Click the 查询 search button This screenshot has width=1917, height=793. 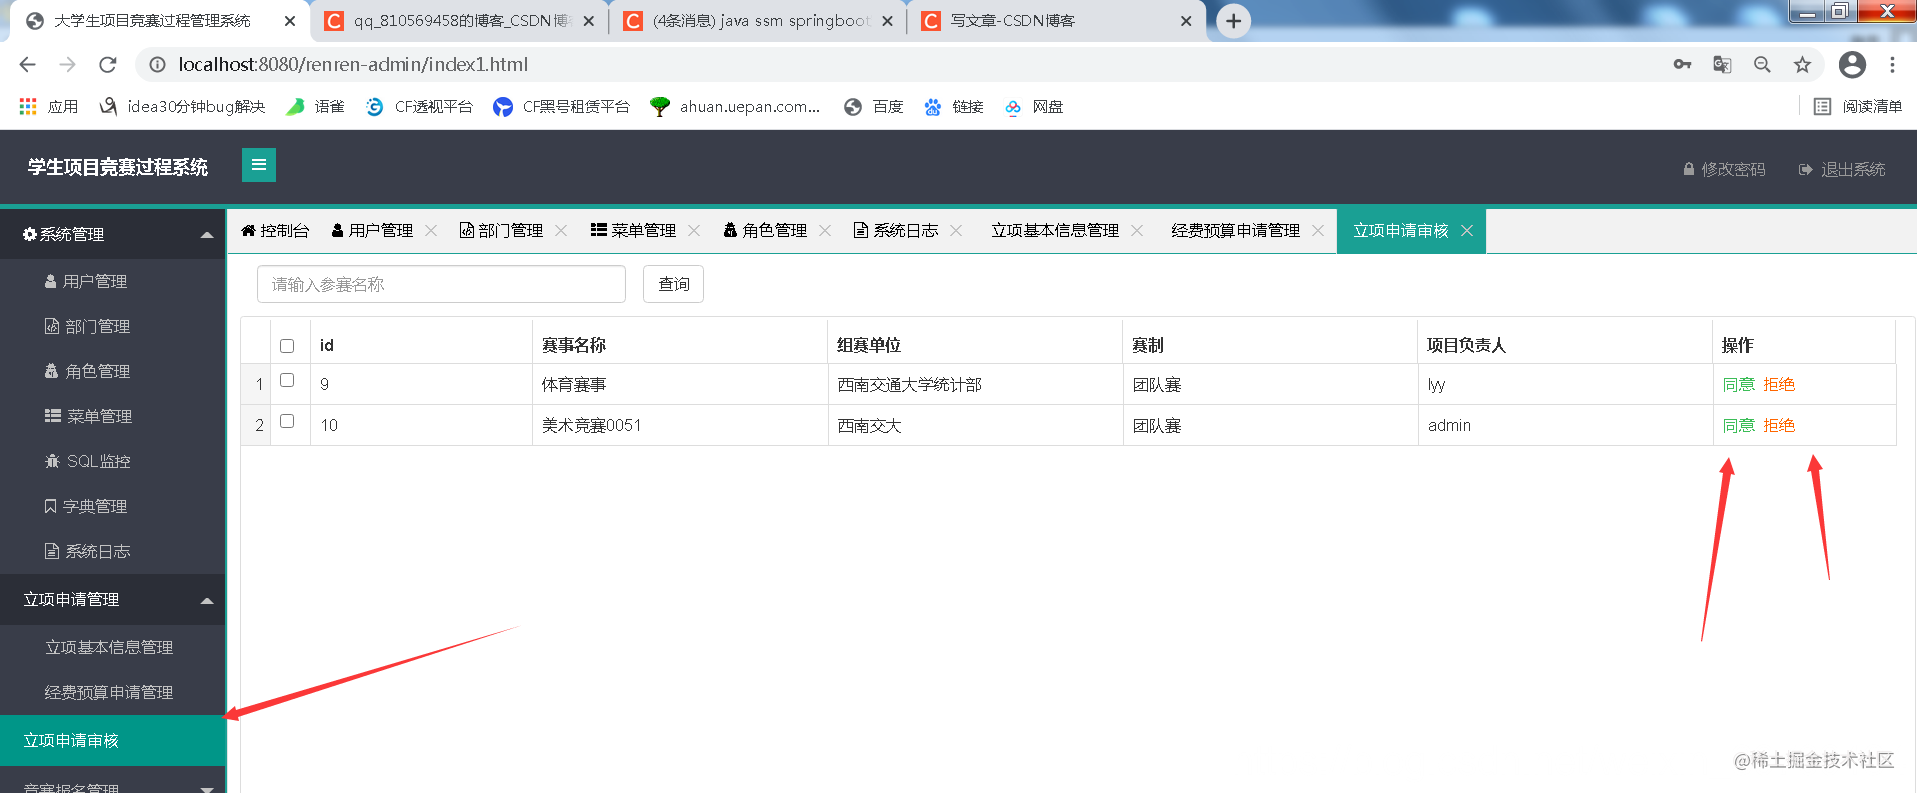pos(673,284)
